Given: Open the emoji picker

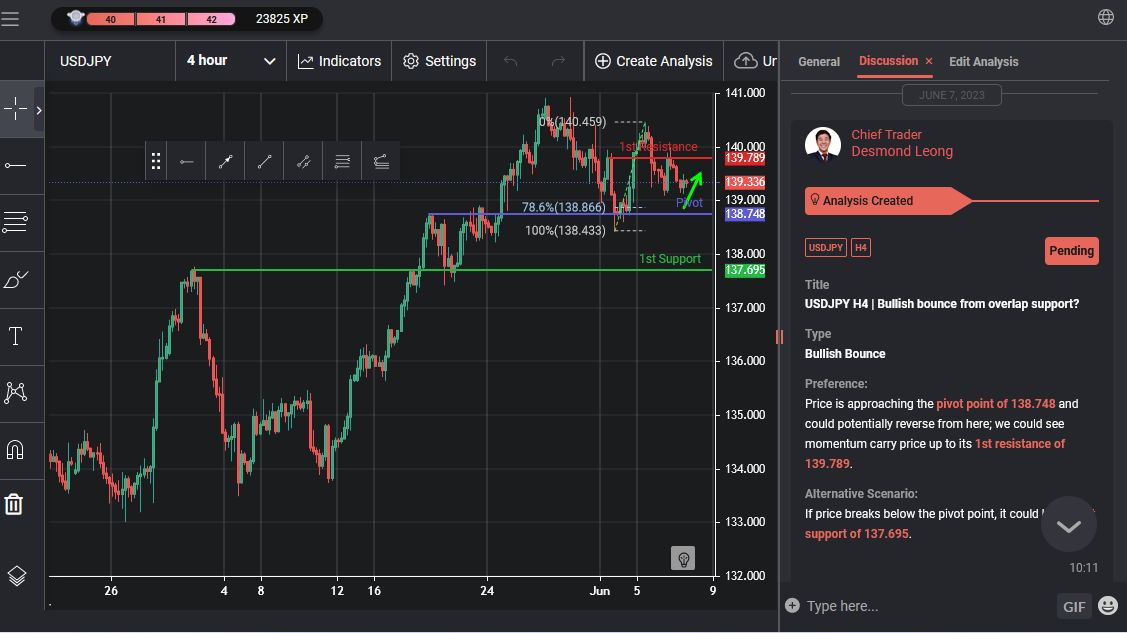Looking at the screenshot, I should (x=1108, y=606).
